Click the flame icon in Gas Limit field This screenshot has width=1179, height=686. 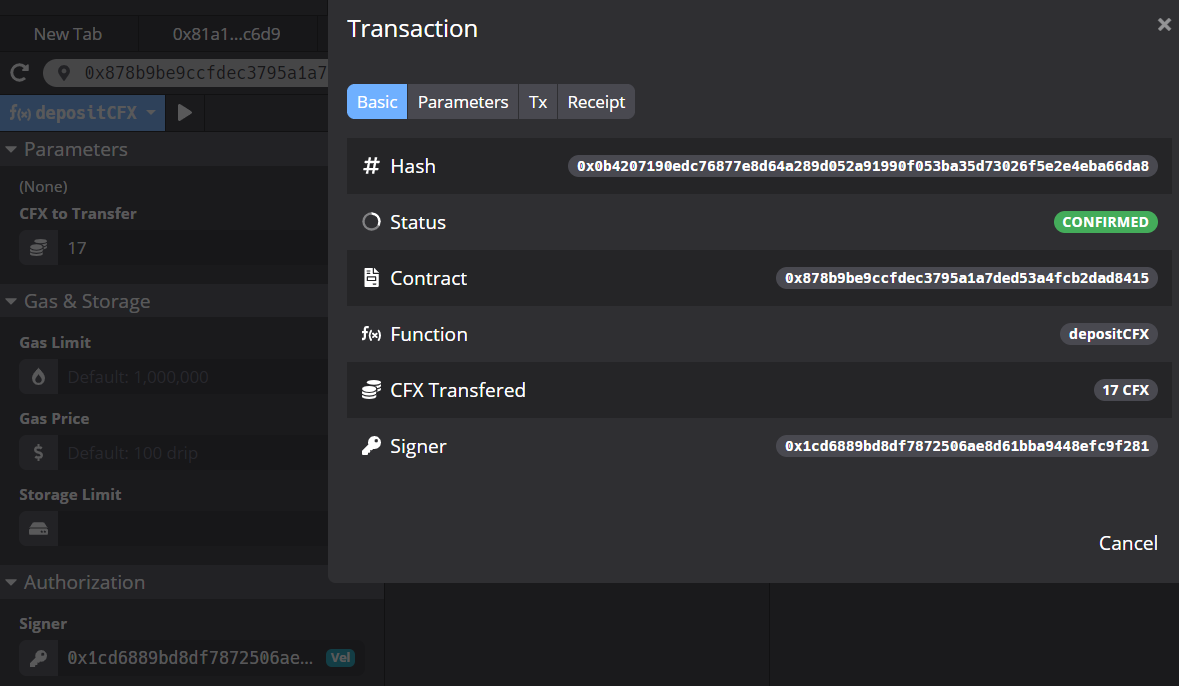coord(38,377)
